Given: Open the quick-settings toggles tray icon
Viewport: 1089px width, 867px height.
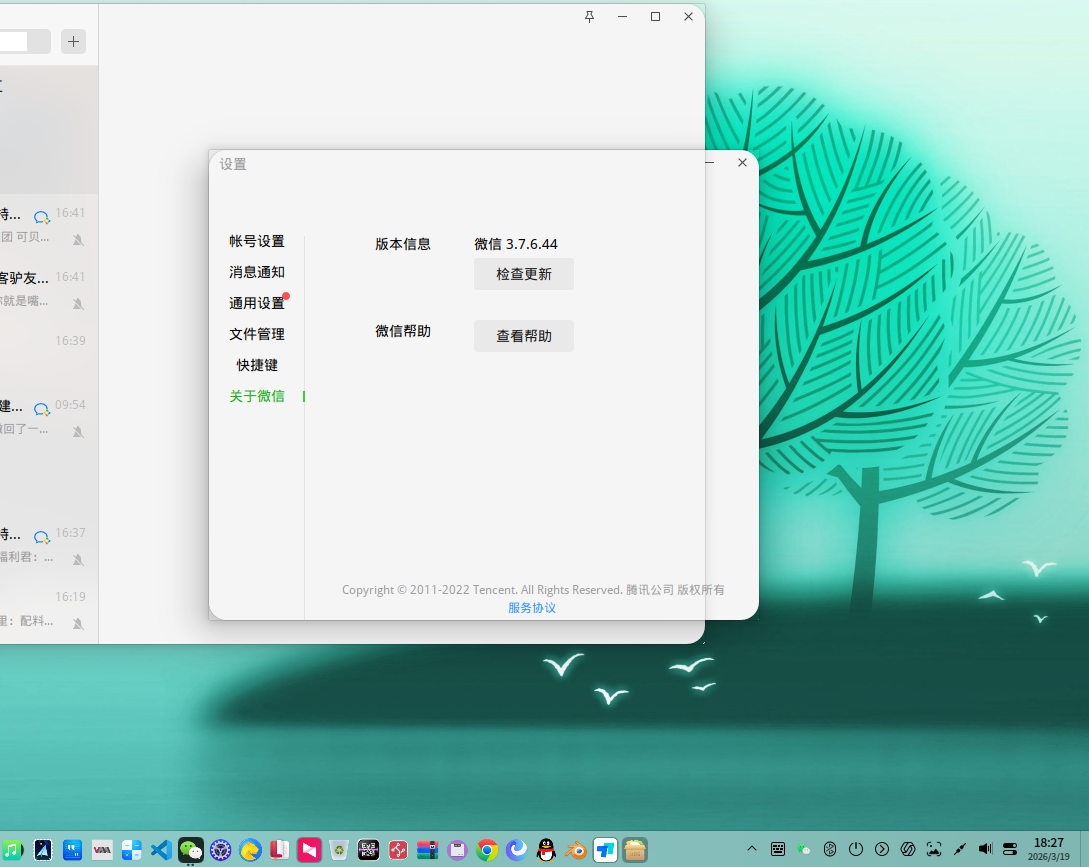Looking at the screenshot, I should pyautogui.click(x=1011, y=849).
